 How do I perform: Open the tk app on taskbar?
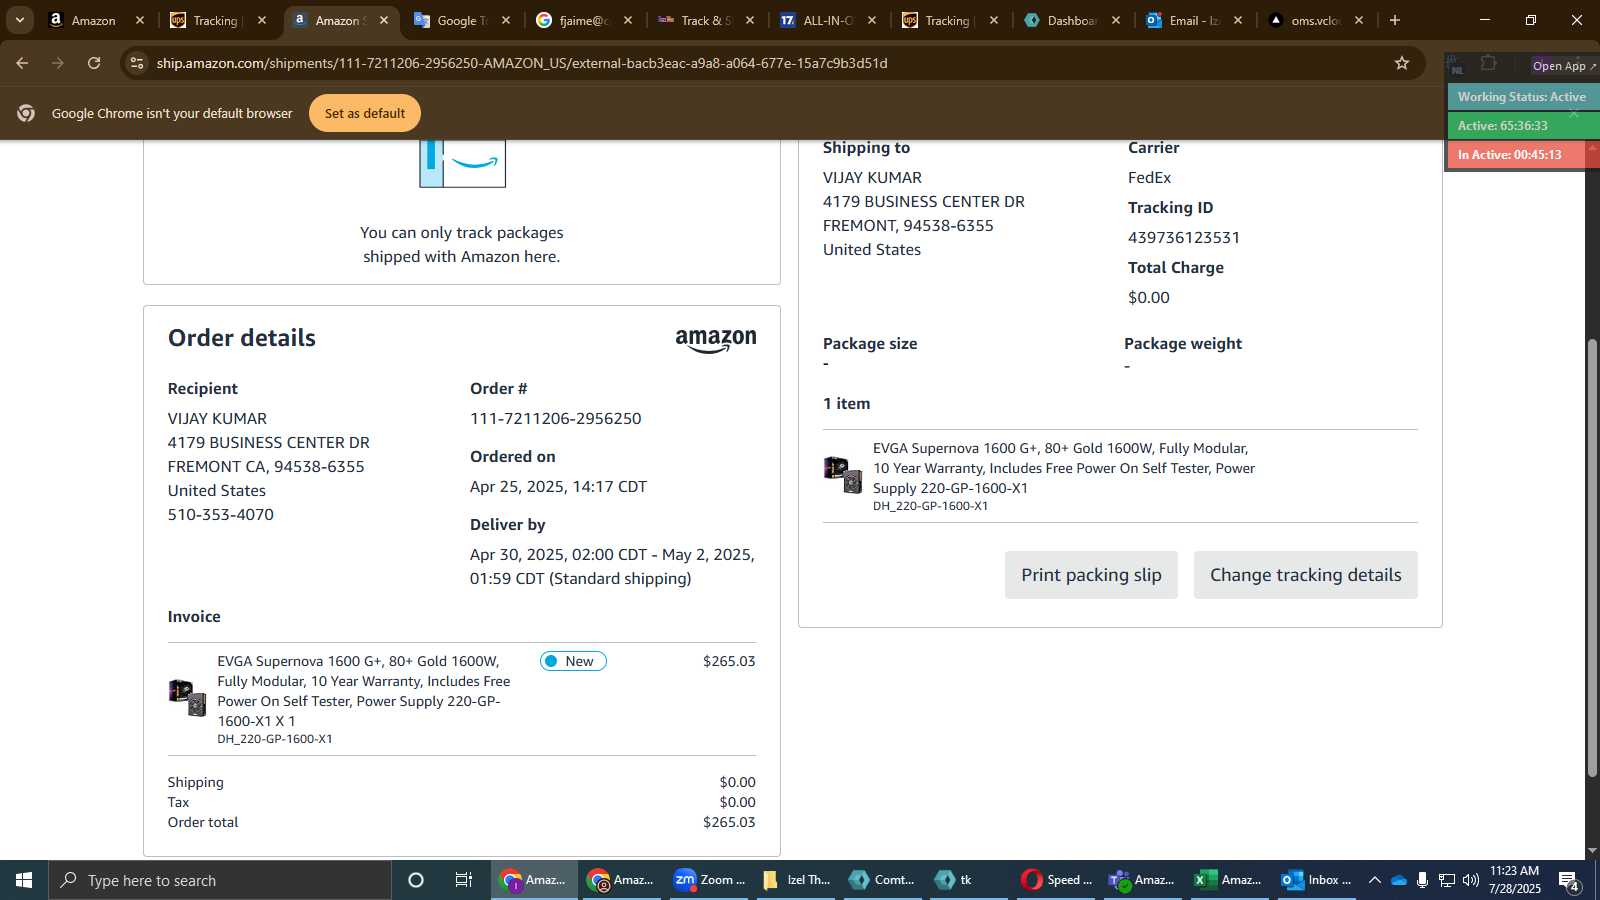[x=969, y=880]
